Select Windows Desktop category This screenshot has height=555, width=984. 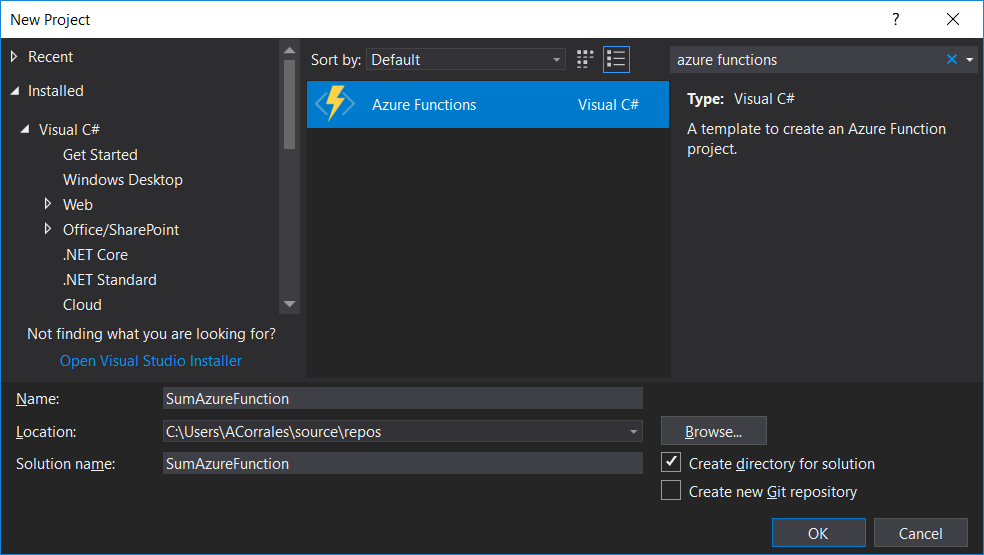pyautogui.click(x=123, y=180)
